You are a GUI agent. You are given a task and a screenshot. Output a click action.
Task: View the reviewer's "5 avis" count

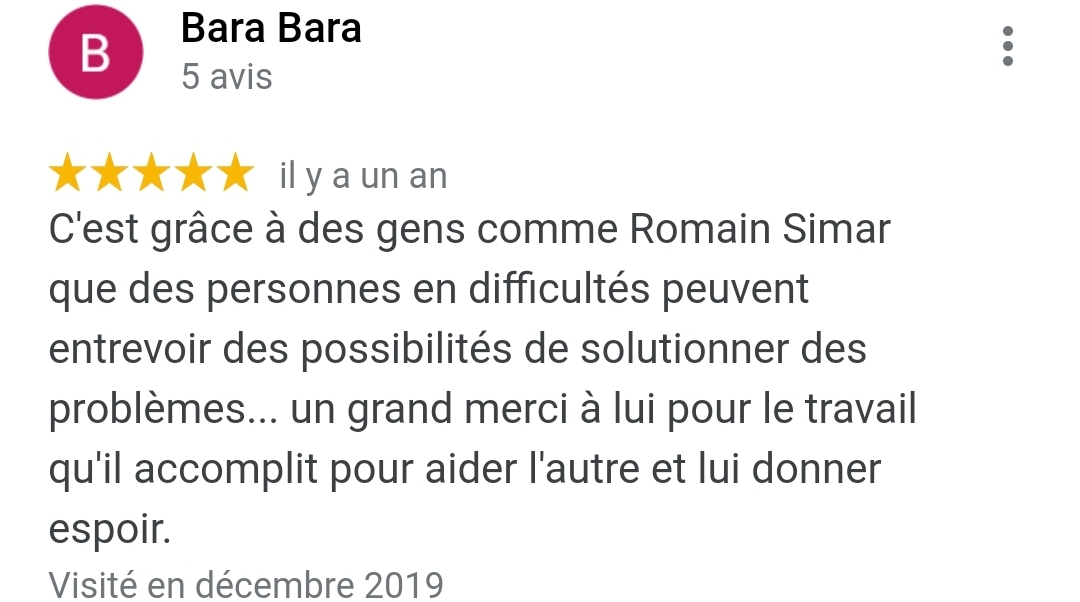pyautogui.click(x=227, y=77)
